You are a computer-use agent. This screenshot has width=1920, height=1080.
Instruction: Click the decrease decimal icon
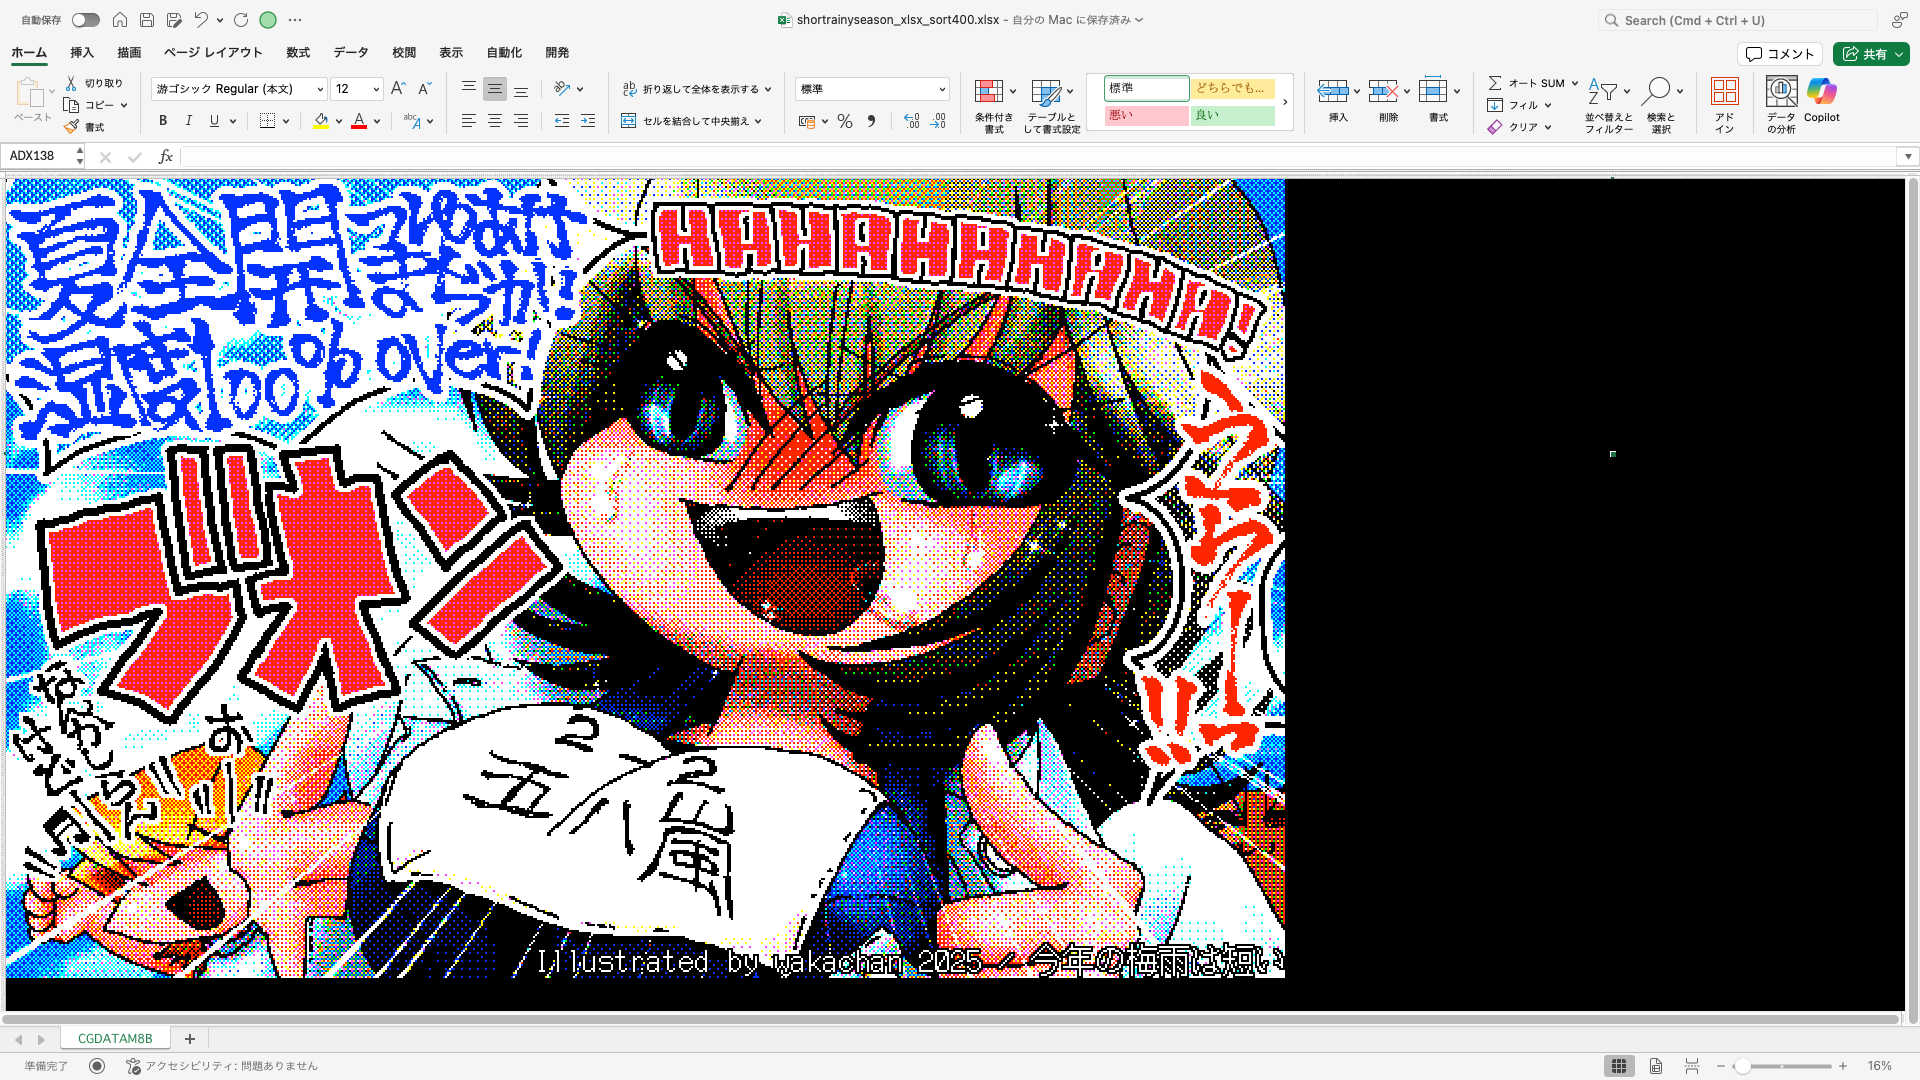tap(938, 121)
